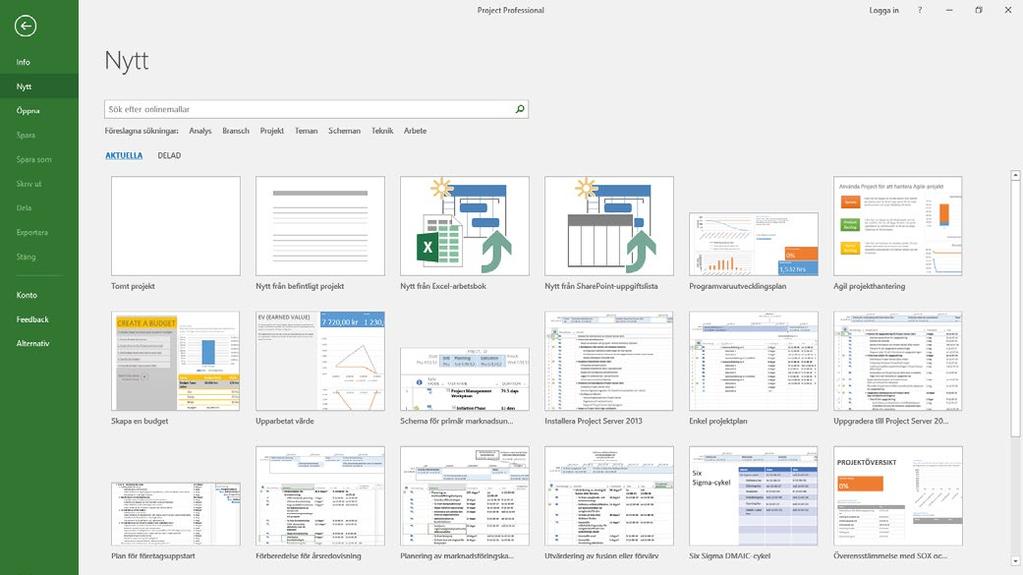1023x575 pixels.
Task: Open Överensstämmelse med SOX template
Action: point(898,496)
